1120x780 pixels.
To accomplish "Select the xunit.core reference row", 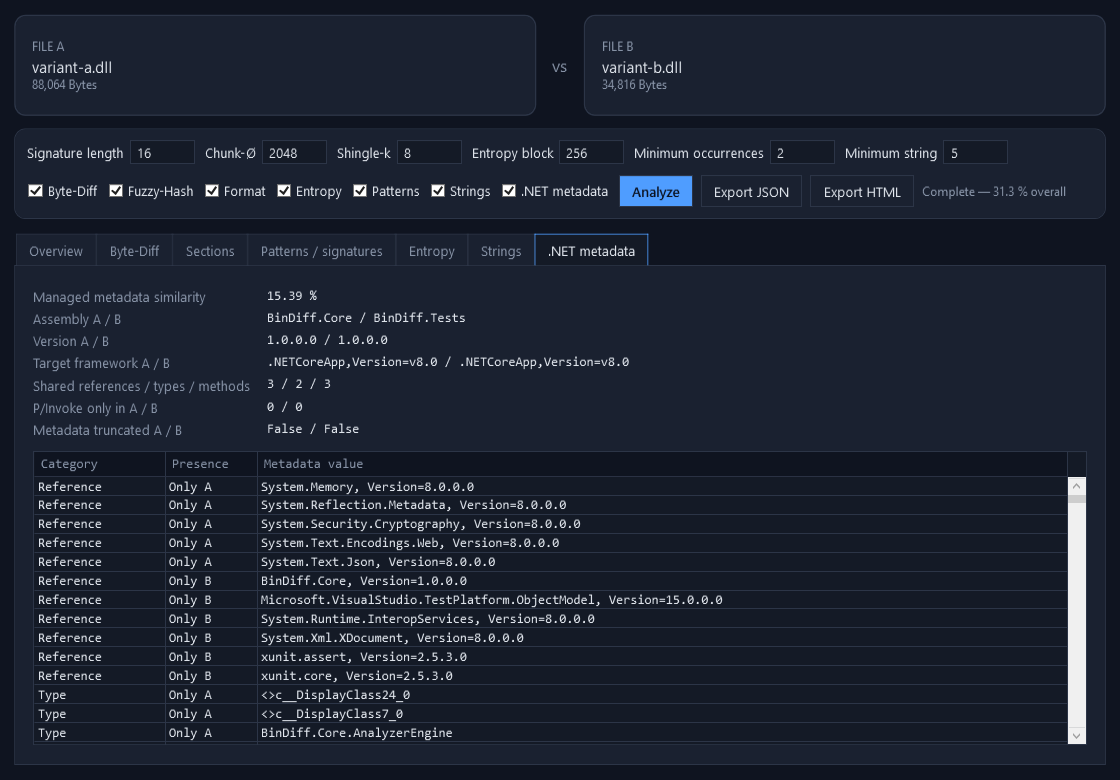I will [x=550, y=676].
